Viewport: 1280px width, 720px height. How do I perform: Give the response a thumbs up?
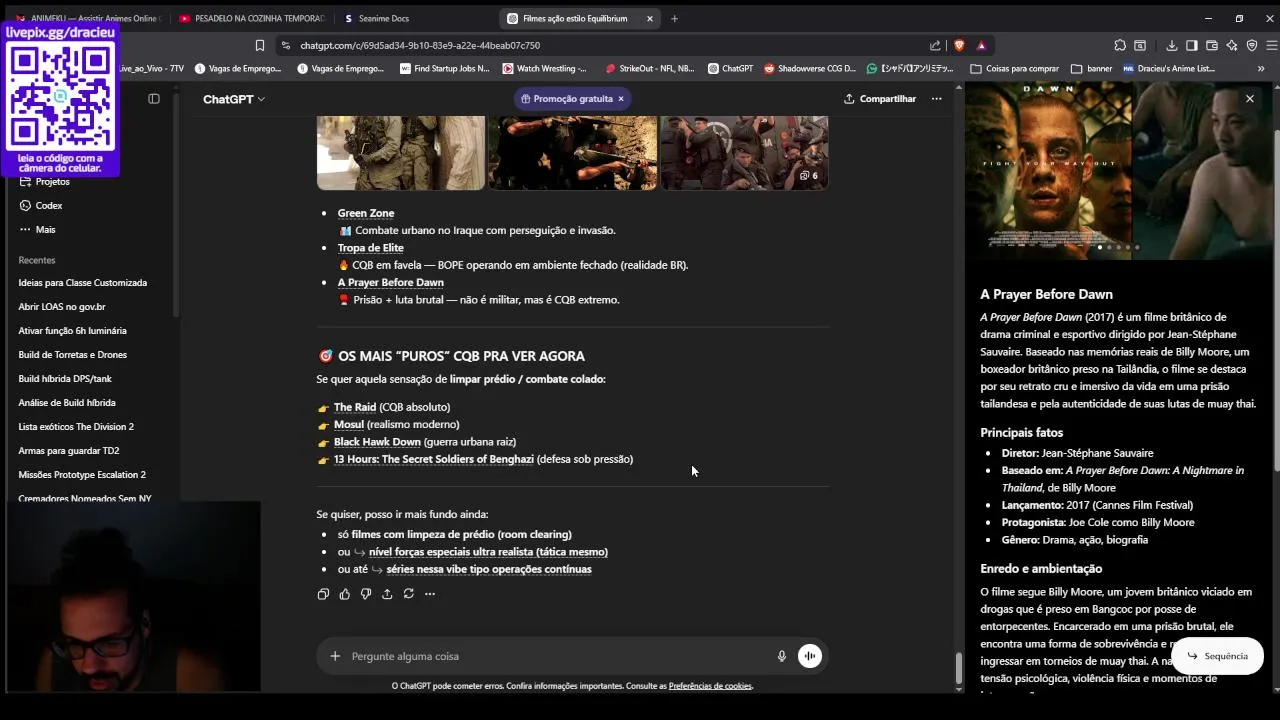[x=344, y=594]
